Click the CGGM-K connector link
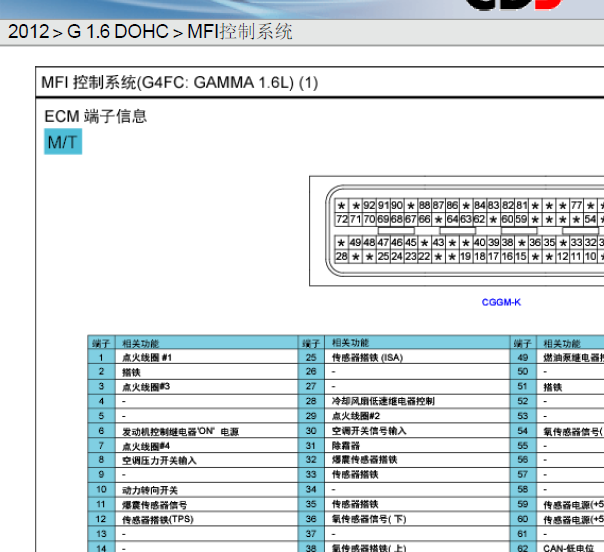The height and width of the screenshot is (552, 604). (x=501, y=302)
